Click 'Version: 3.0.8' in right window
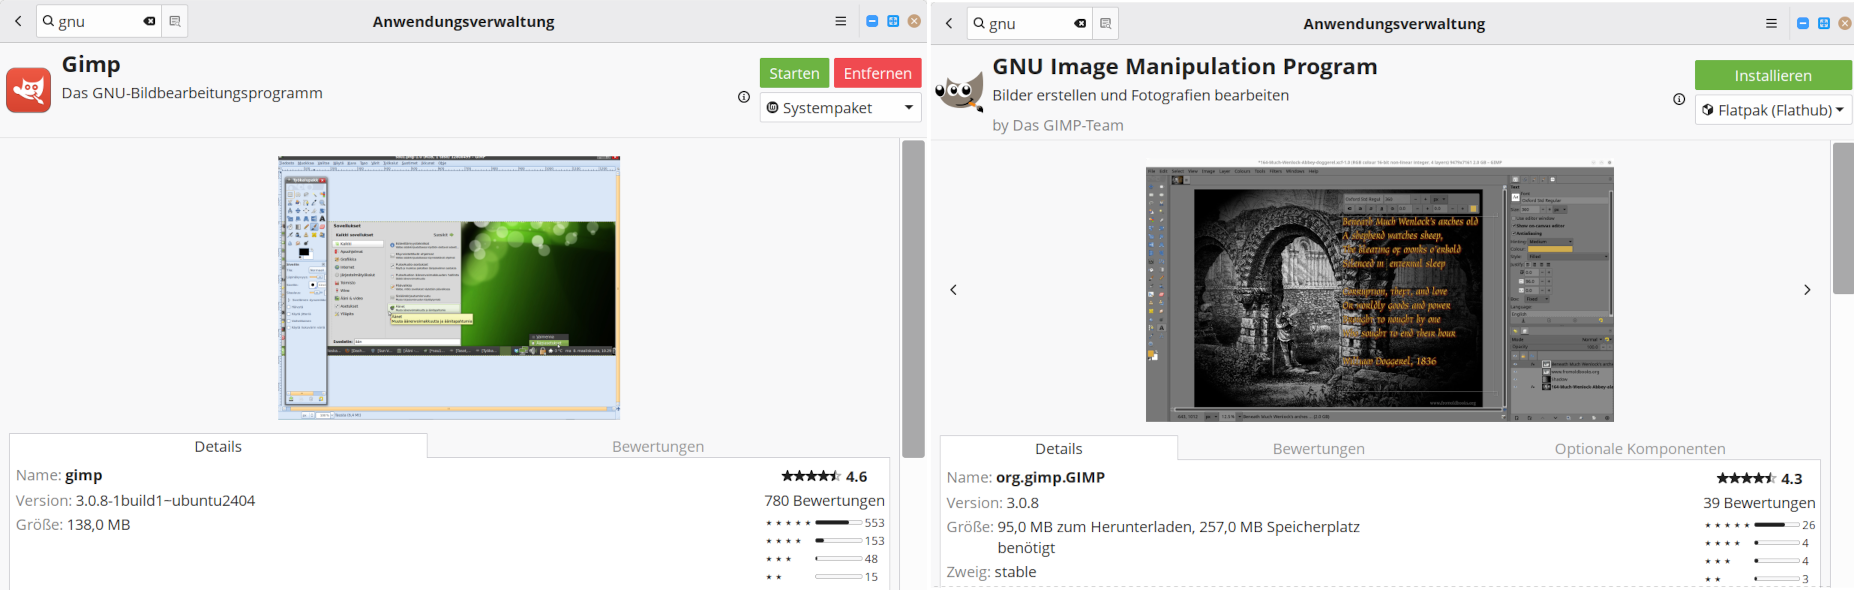The height and width of the screenshot is (590, 1854). point(993,502)
